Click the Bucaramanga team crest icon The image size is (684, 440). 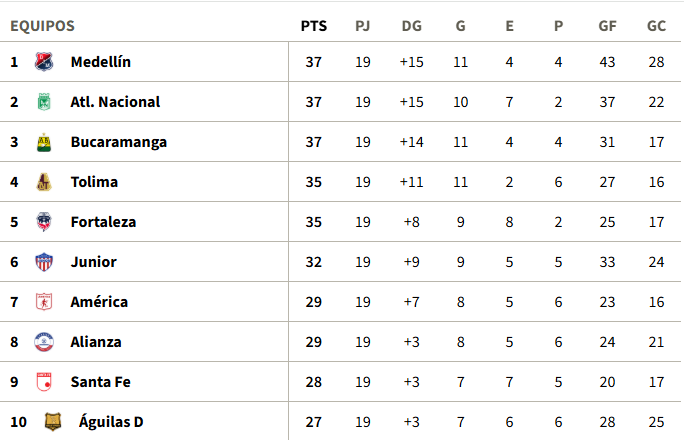[x=44, y=142]
